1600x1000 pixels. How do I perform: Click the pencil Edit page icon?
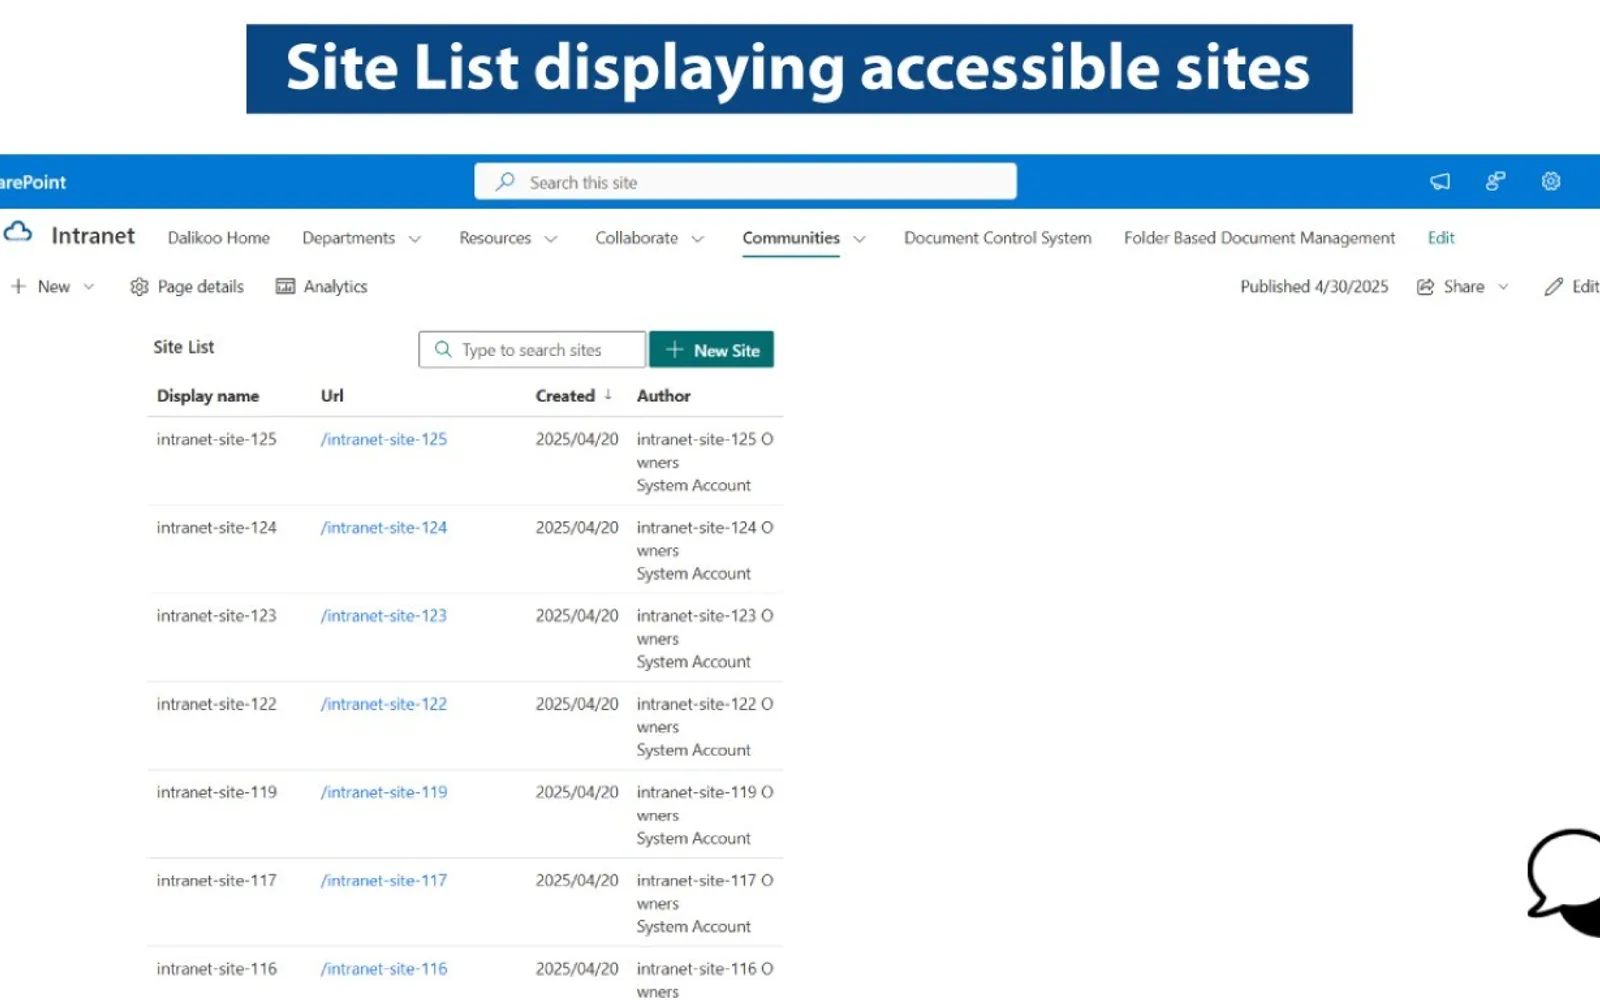[x=1553, y=287]
